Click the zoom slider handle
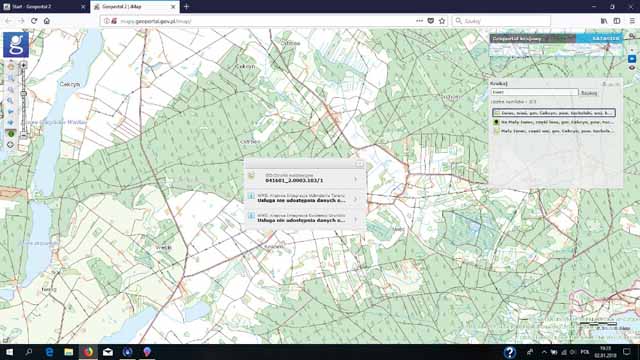 (23, 94)
